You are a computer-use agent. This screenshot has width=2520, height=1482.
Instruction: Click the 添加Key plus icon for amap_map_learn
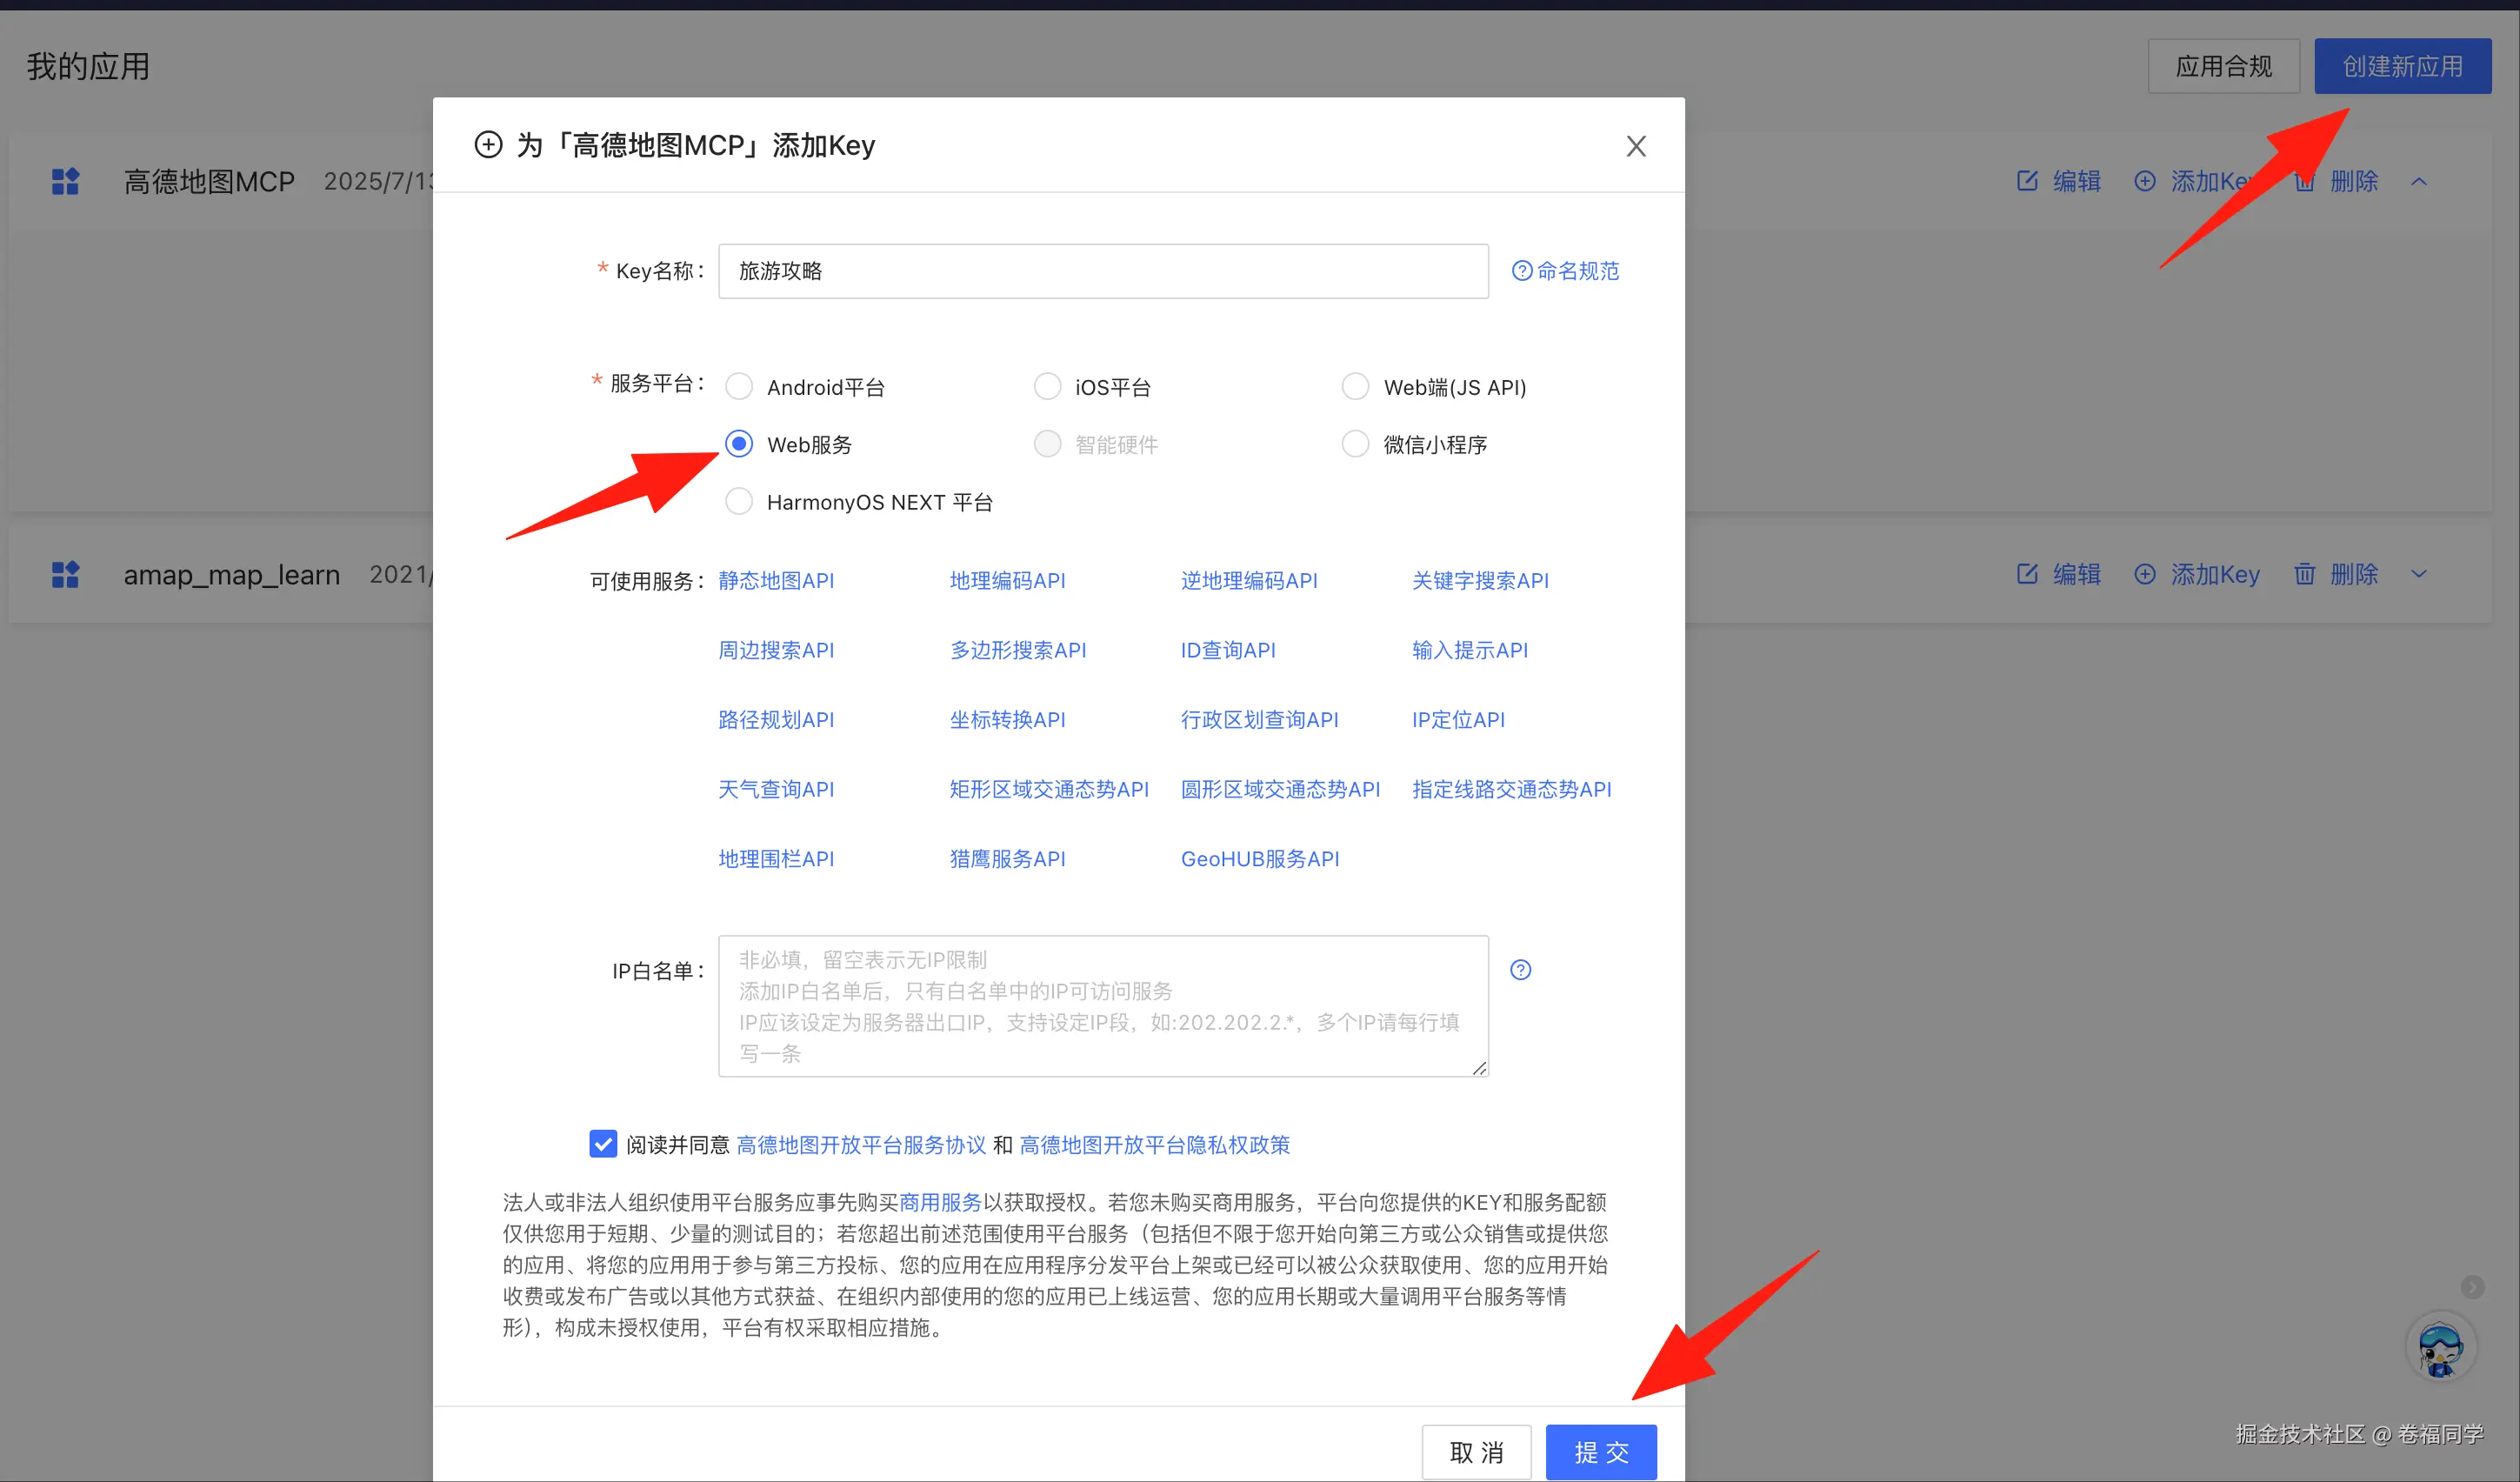click(x=2144, y=574)
